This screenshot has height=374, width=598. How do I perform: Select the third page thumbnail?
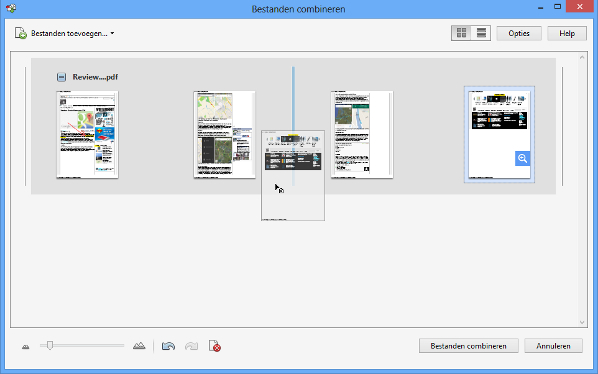point(362,134)
